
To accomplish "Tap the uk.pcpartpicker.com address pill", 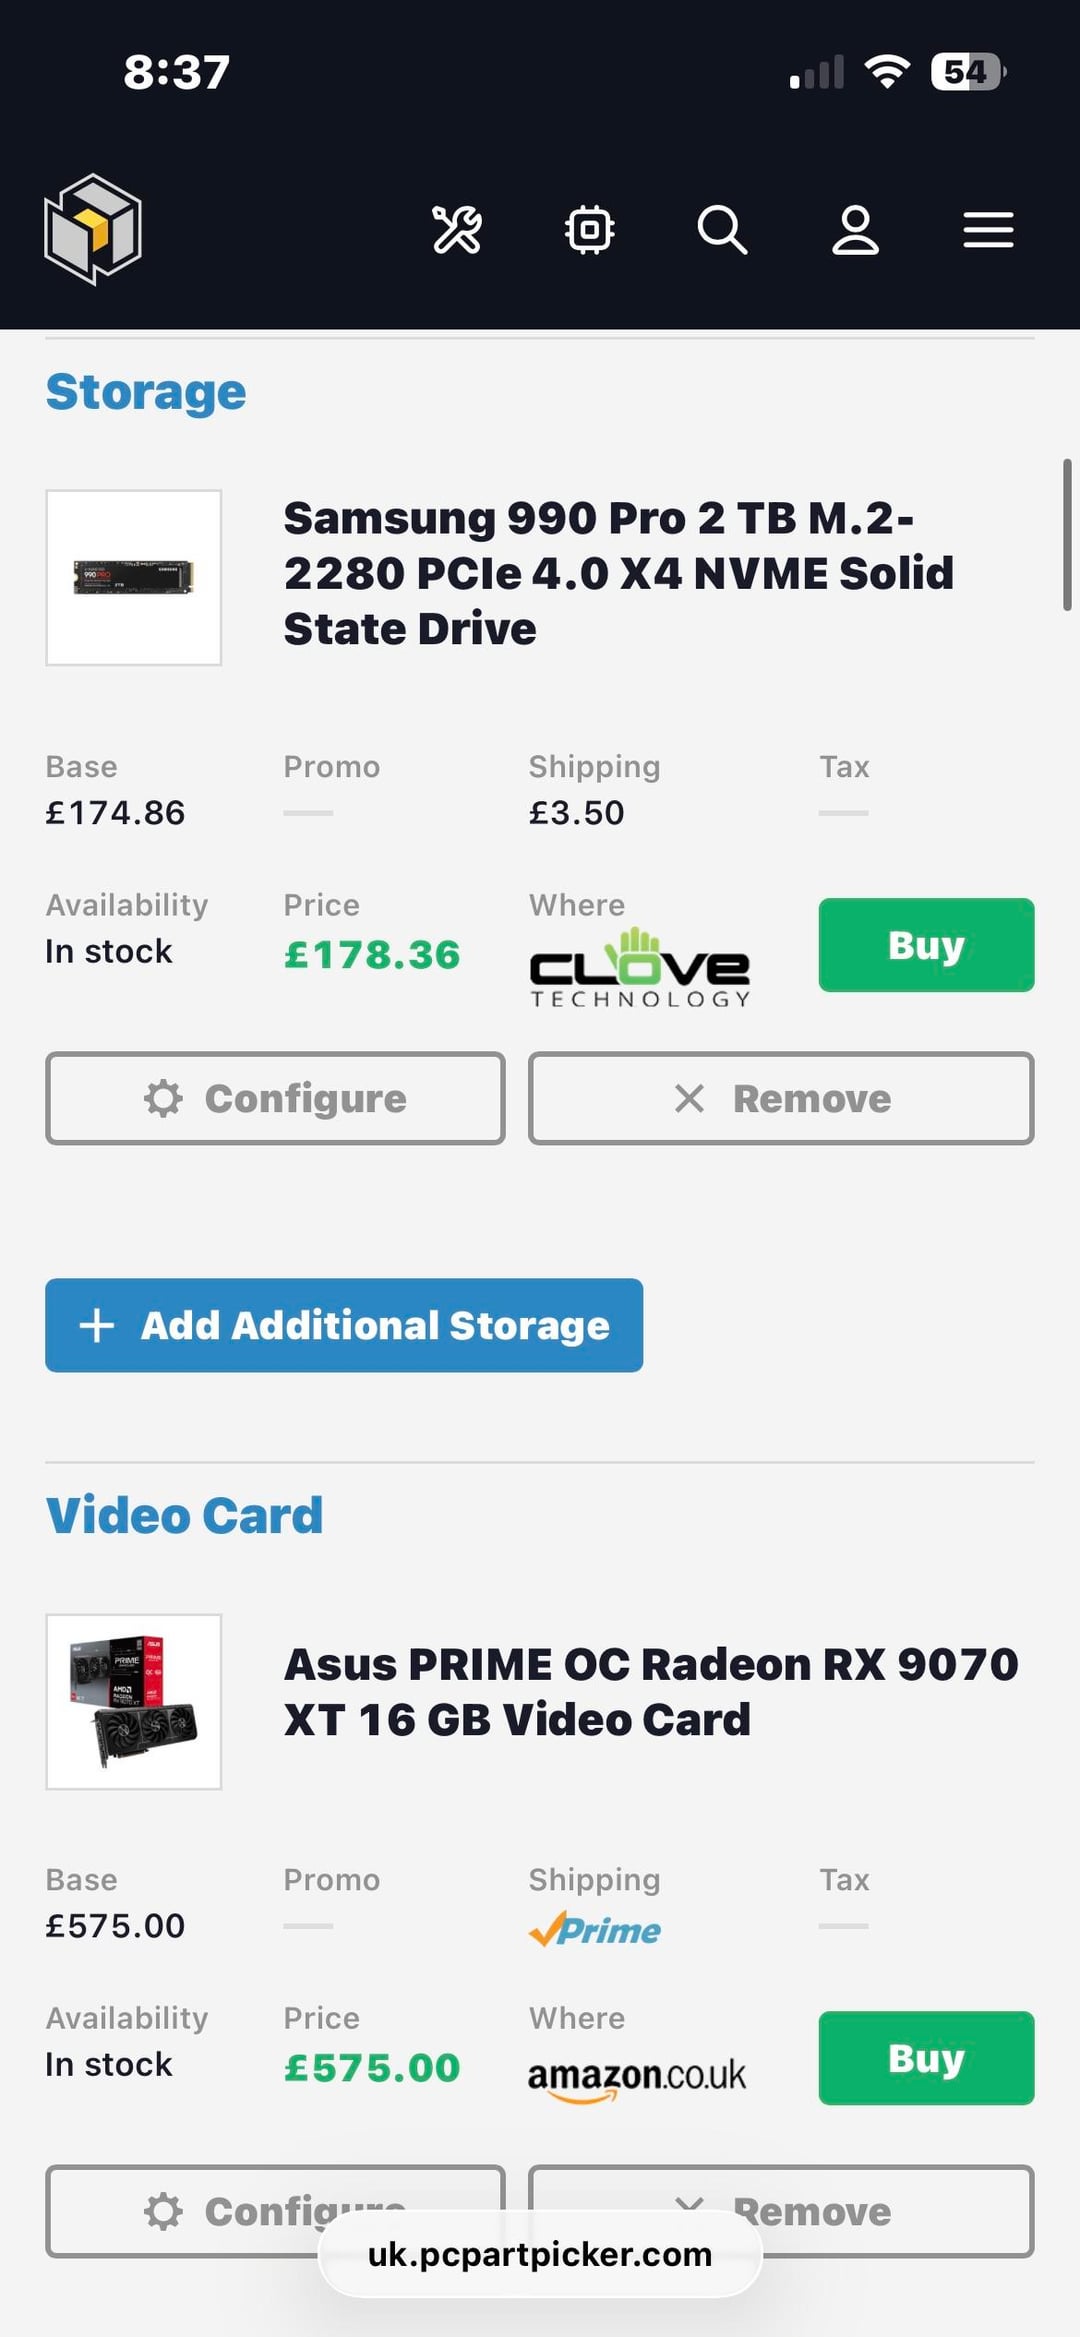I will click(x=540, y=2254).
